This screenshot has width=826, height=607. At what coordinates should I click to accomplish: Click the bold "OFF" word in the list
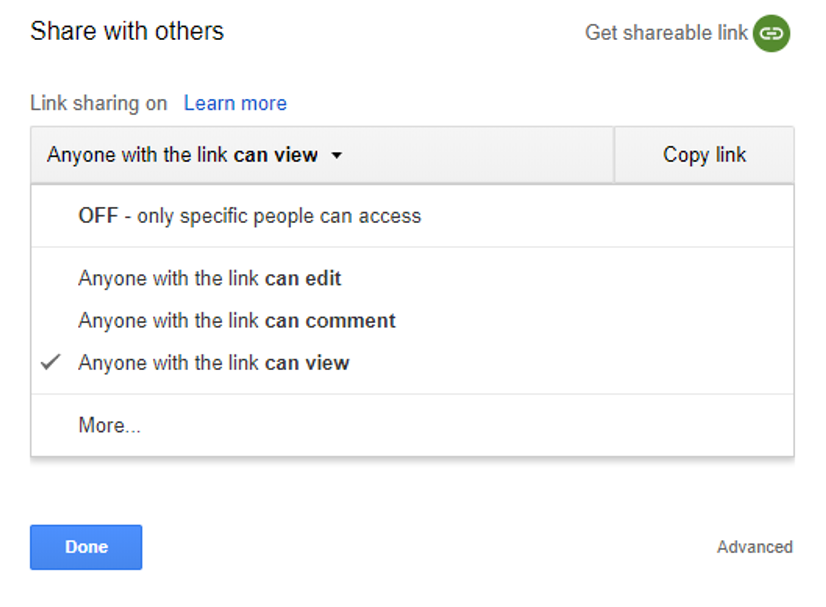[x=98, y=216]
